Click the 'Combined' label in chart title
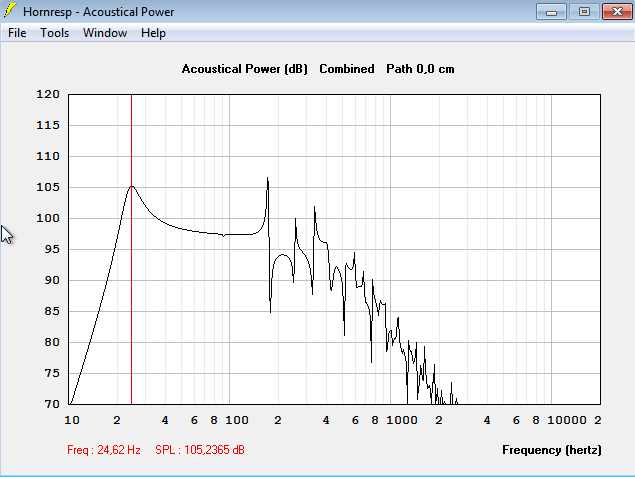The width and height of the screenshot is (635, 477). [347, 69]
